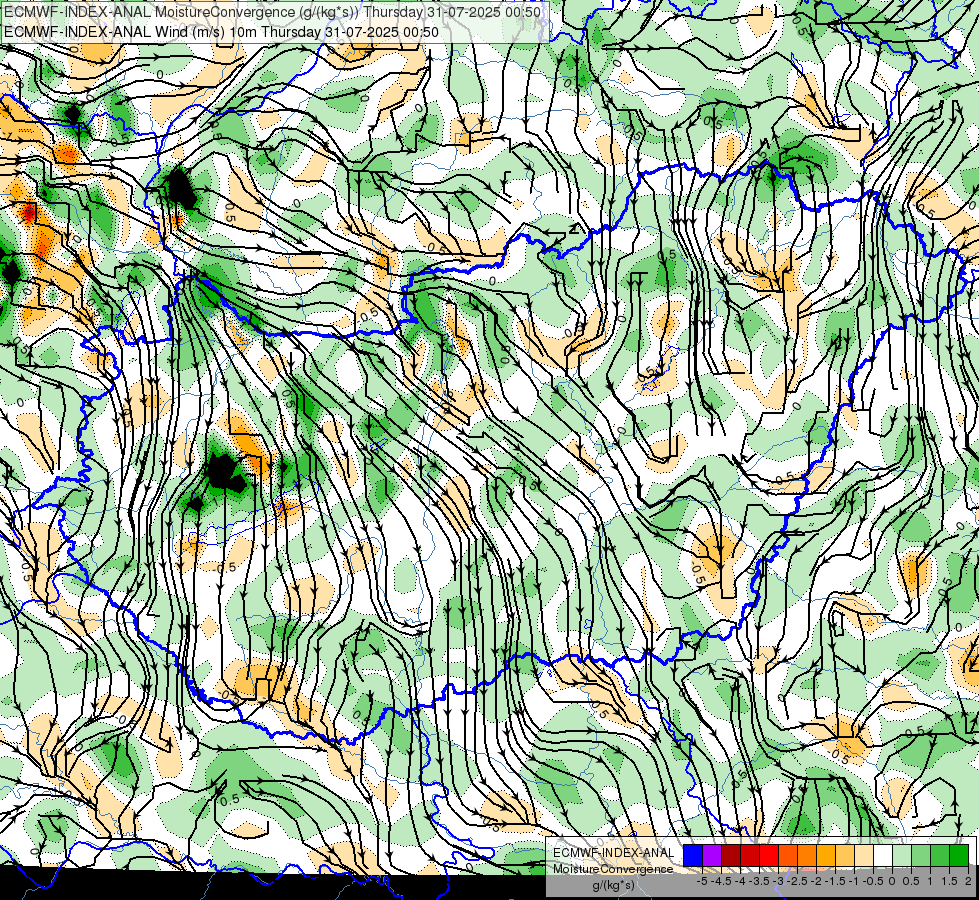Click the 'Wind (m/s) 10m' title line
Image resolution: width=979 pixels, height=900 pixels.
click(222, 32)
